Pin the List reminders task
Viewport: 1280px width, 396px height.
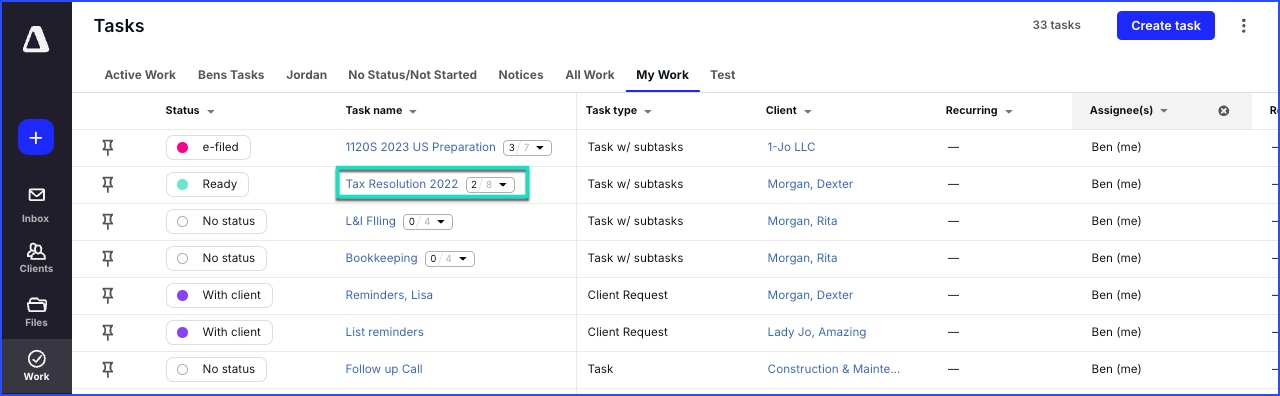click(108, 332)
